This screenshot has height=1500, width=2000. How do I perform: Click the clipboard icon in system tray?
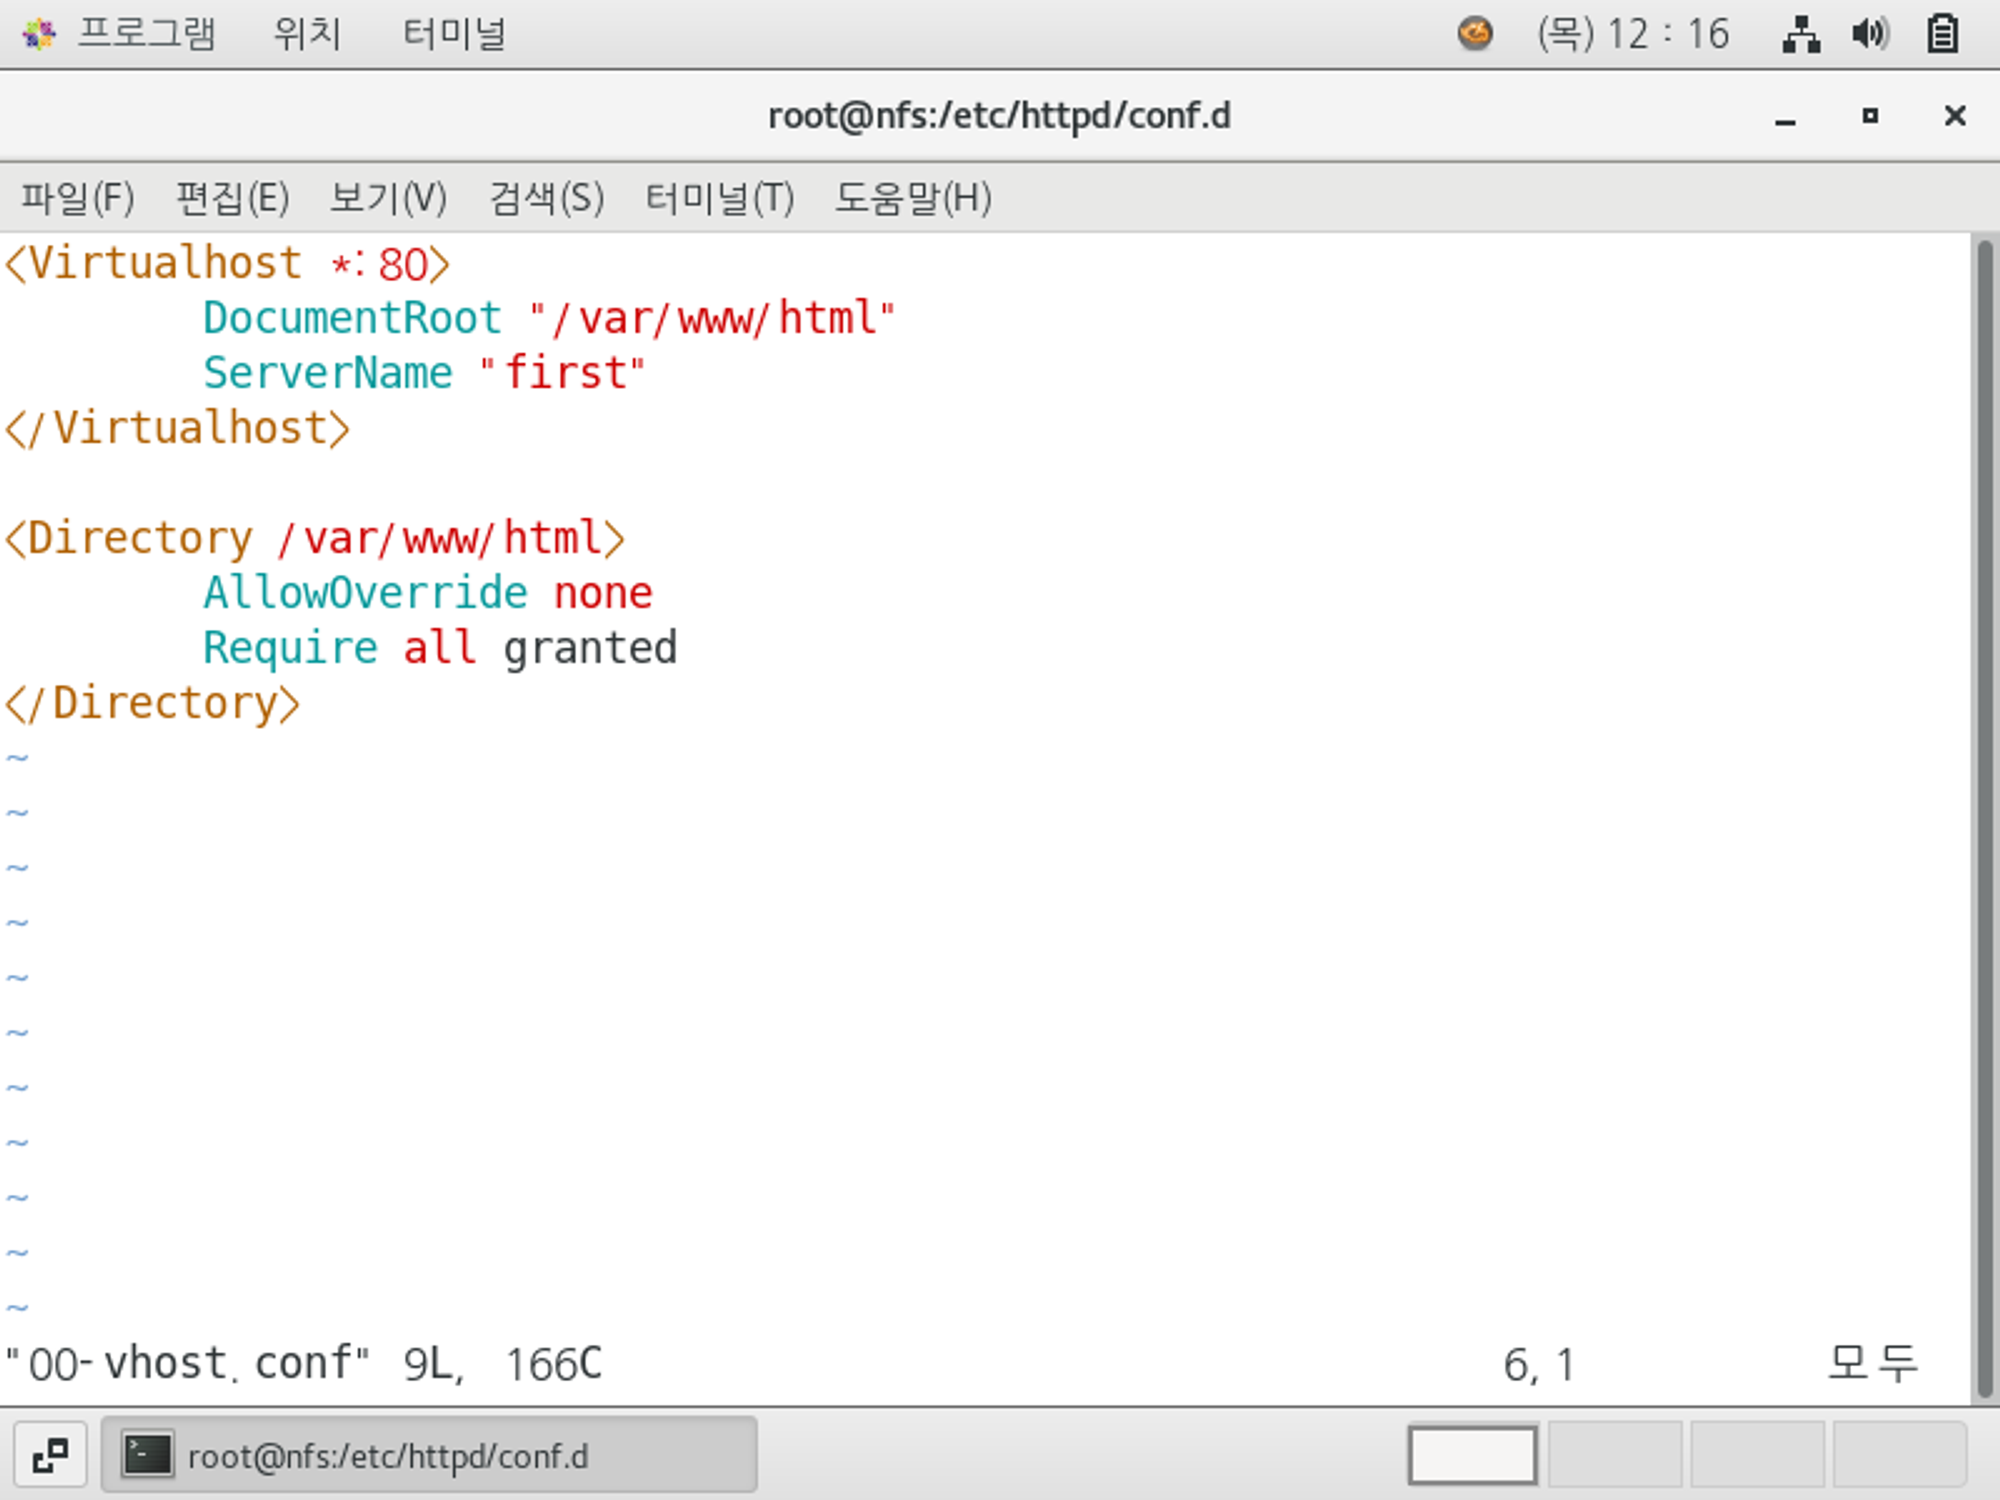coord(1942,34)
